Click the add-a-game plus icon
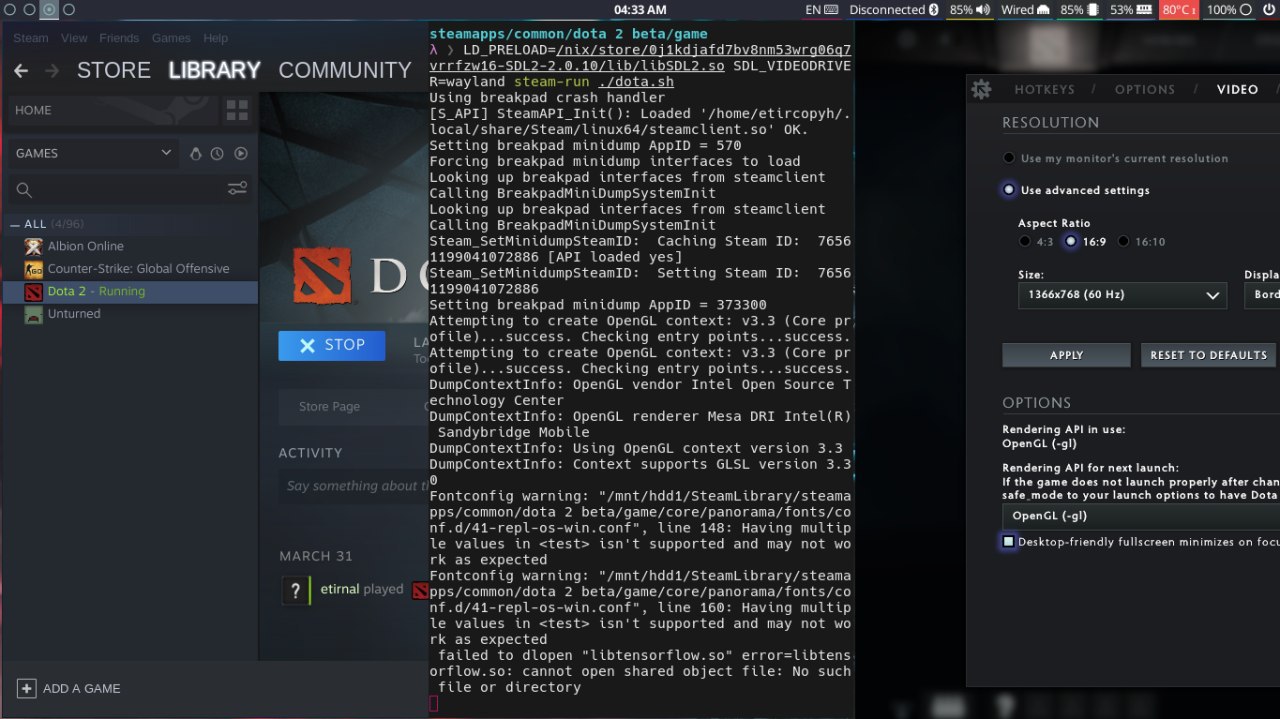Screen dimensions: 1280x719 [27, 688]
